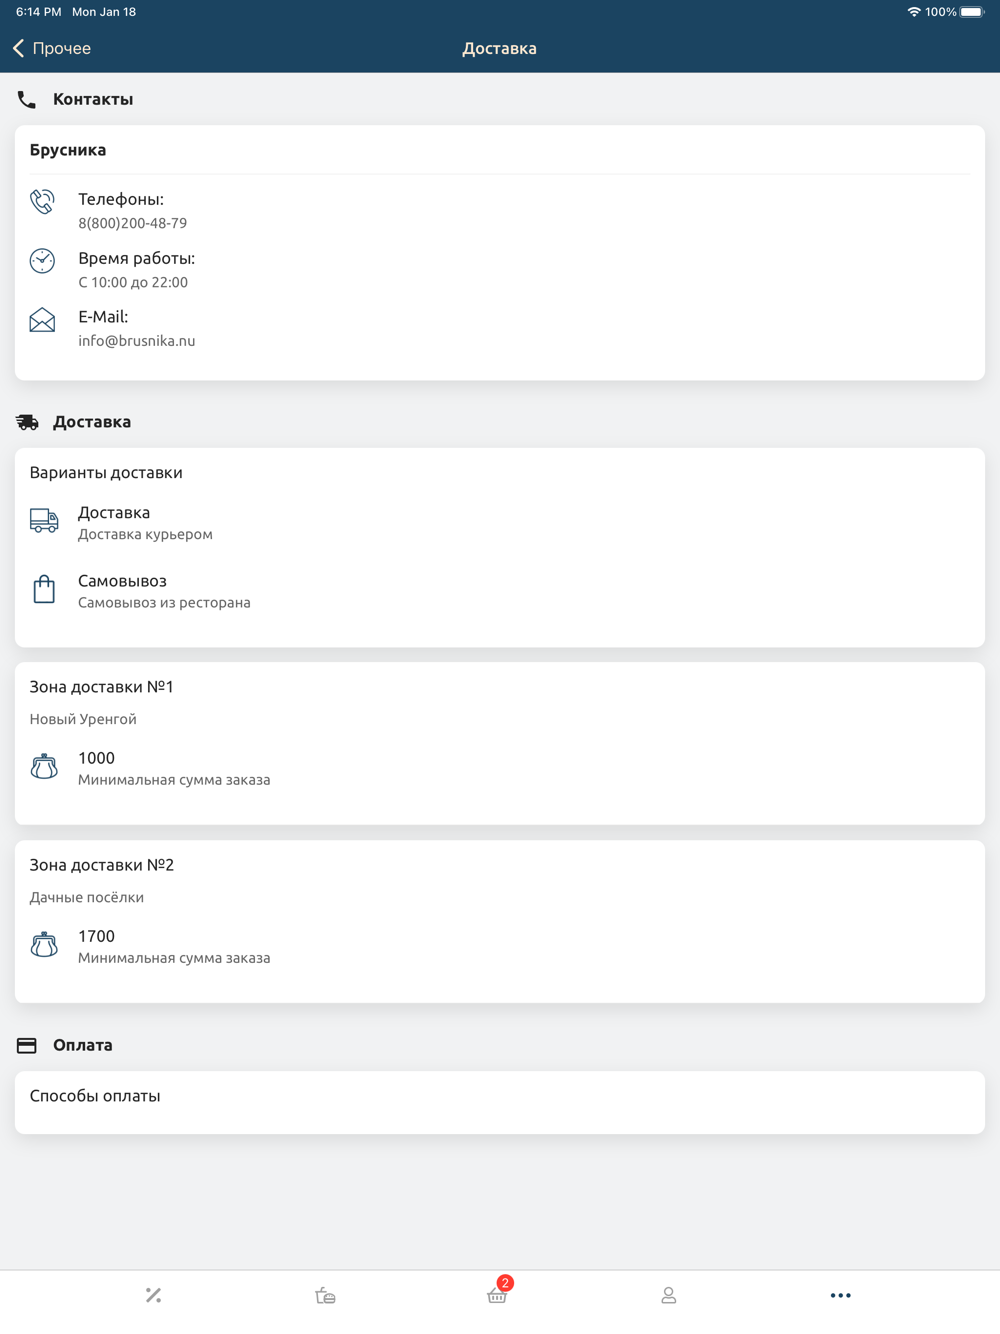This screenshot has width=1000, height=1334.
Task: Open the food menu tab
Action: point(325,1295)
